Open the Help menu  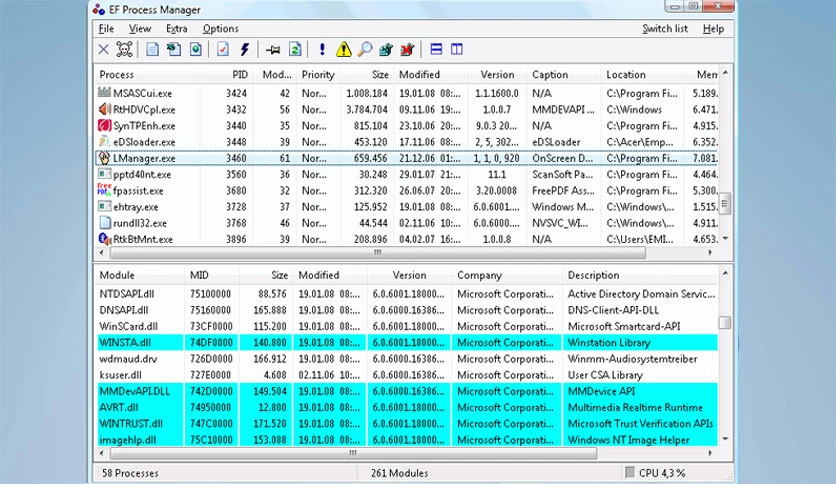[x=713, y=29]
